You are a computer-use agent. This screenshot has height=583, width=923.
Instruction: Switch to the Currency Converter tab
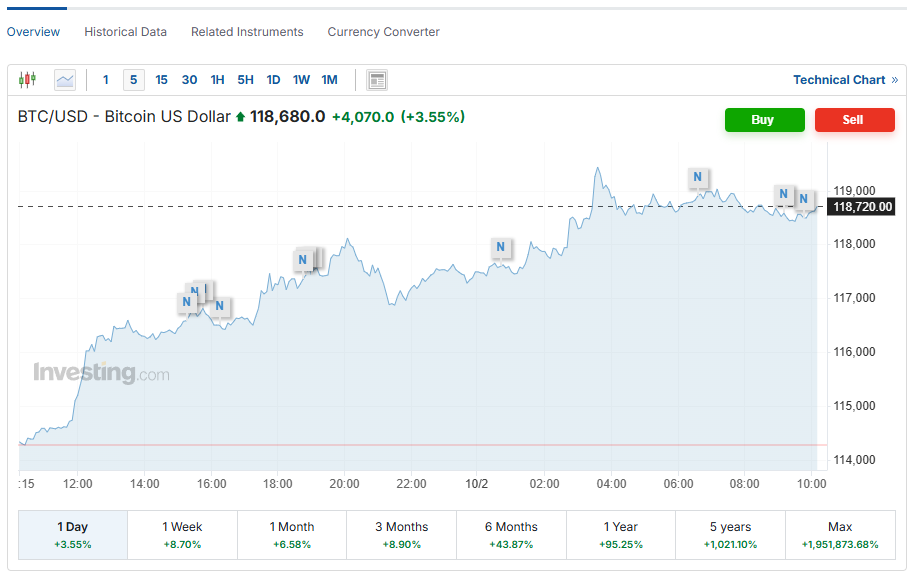pyautogui.click(x=383, y=32)
